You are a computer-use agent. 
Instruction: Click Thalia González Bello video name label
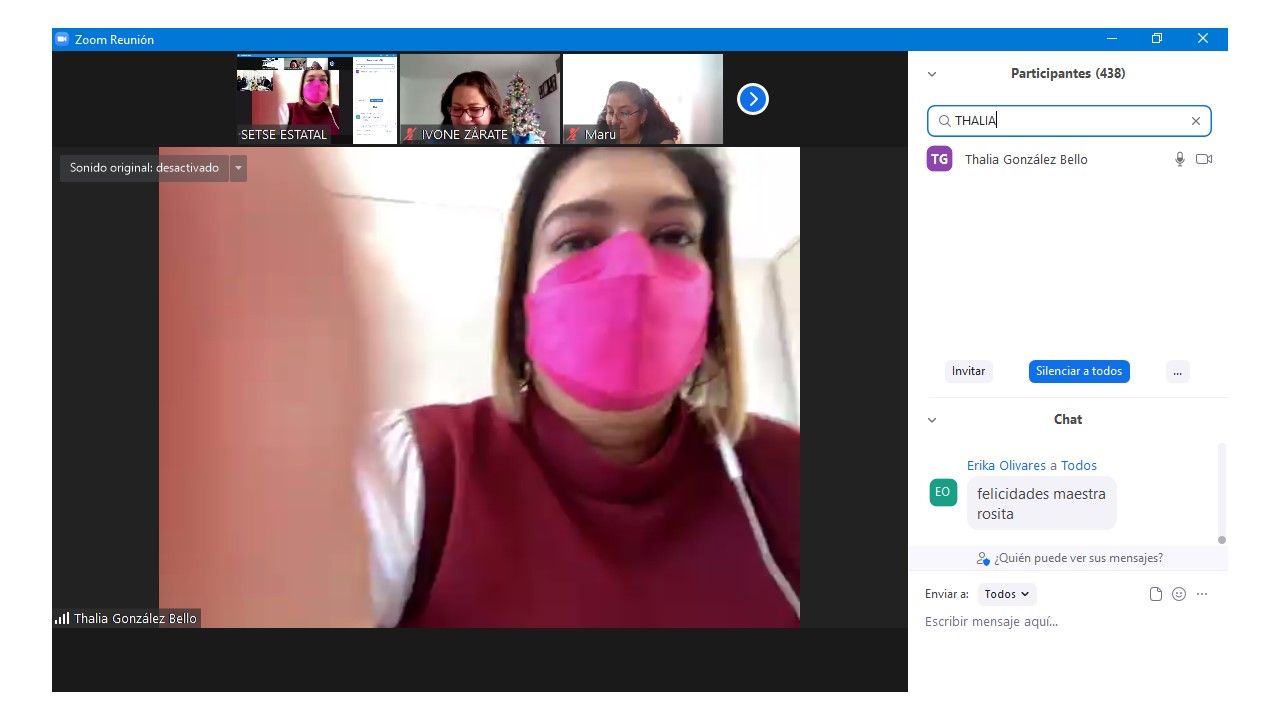pyautogui.click(x=135, y=619)
